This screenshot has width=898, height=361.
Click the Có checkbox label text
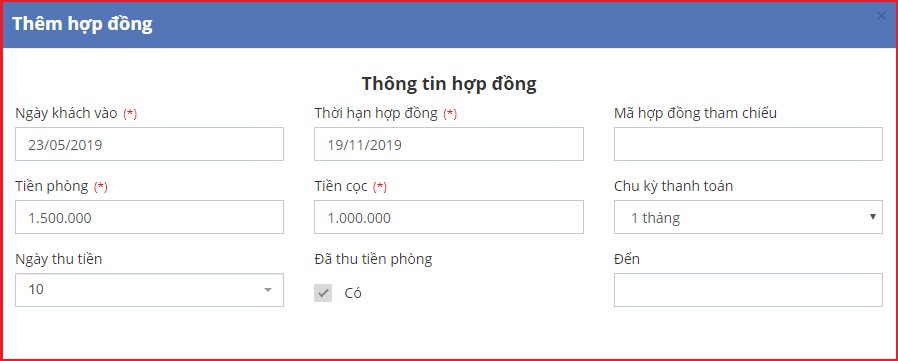(x=353, y=293)
